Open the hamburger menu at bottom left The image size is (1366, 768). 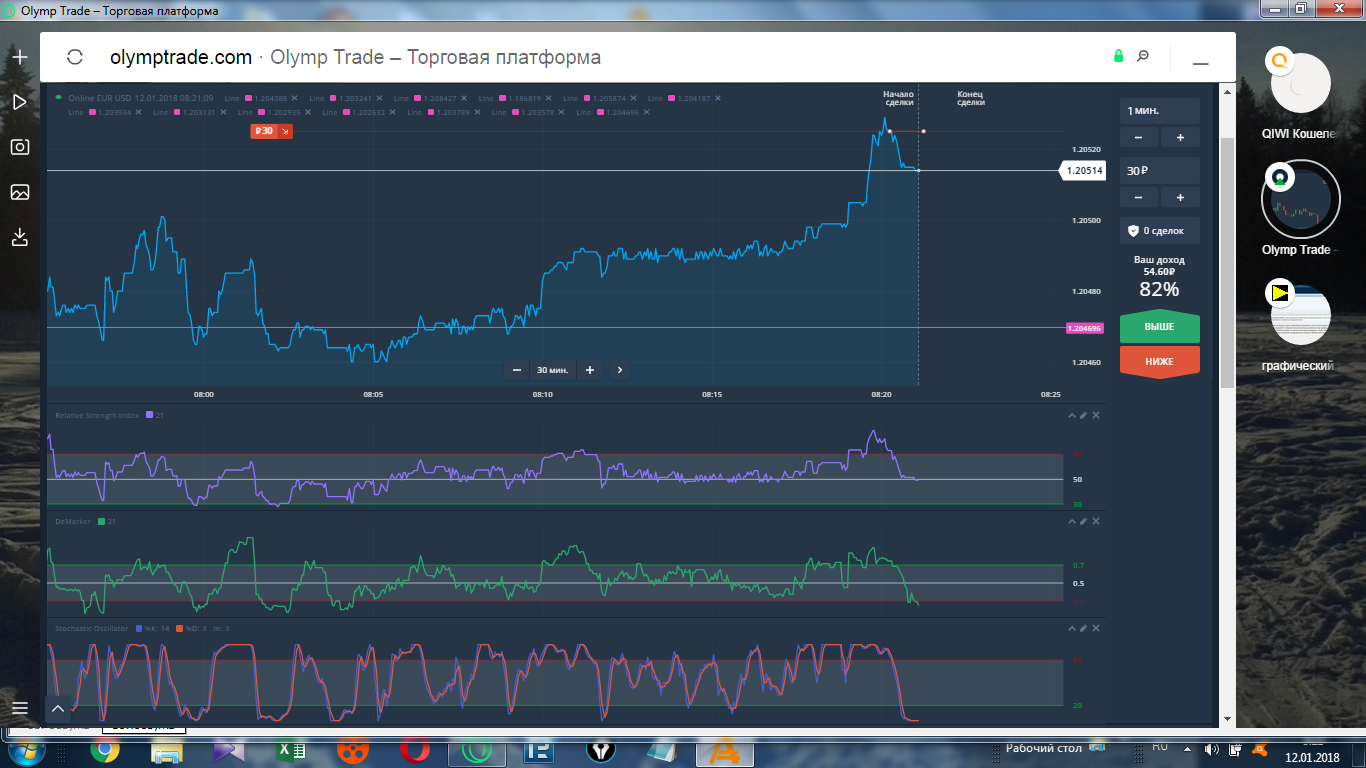(x=19, y=708)
